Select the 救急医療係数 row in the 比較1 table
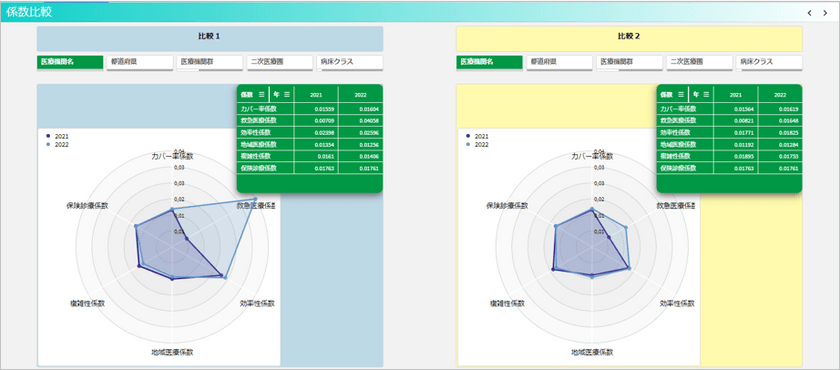 click(309, 120)
